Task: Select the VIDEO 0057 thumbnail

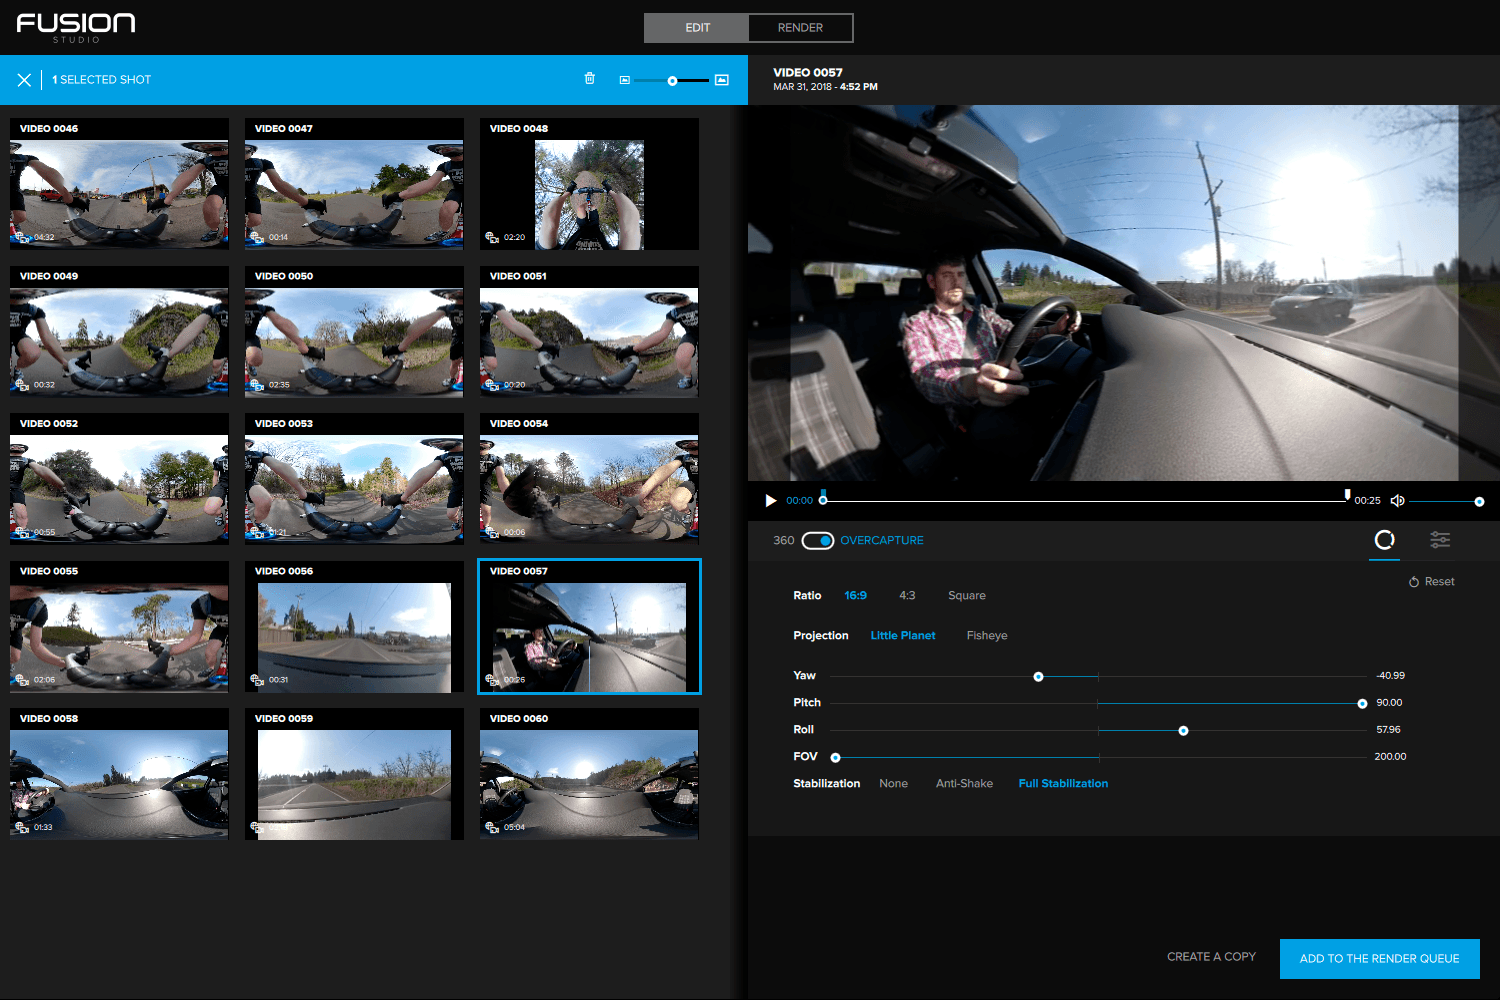Action: 589,627
